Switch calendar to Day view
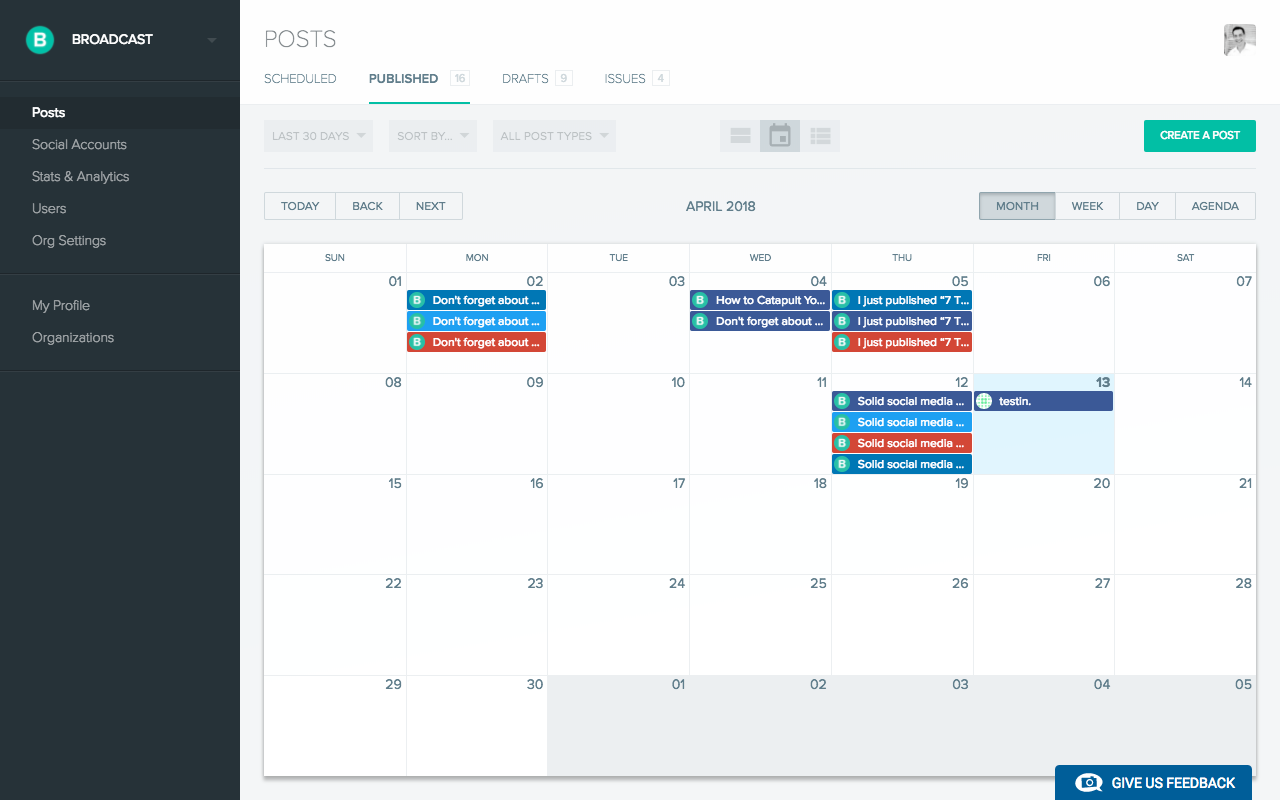1280x800 pixels. click(1147, 206)
